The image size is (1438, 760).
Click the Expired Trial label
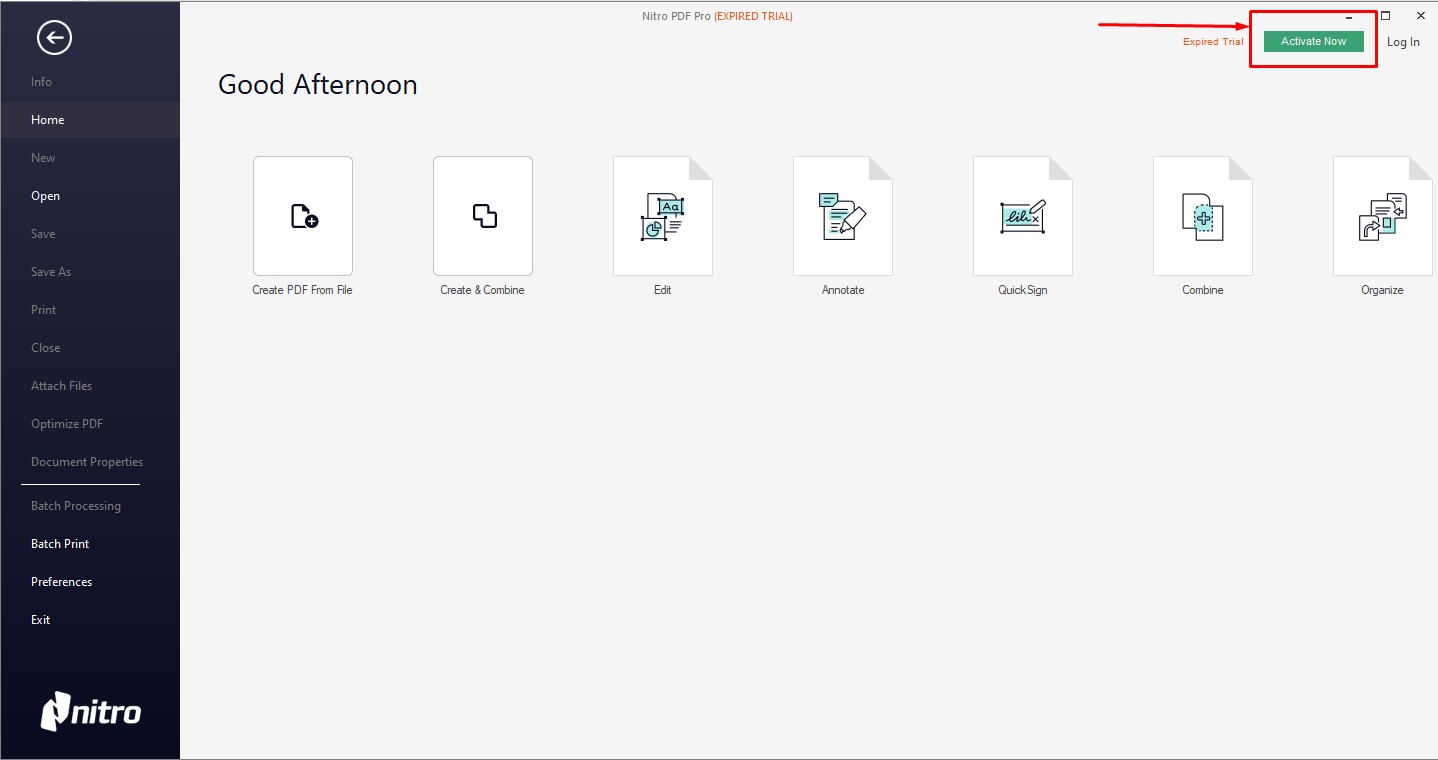point(1213,42)
